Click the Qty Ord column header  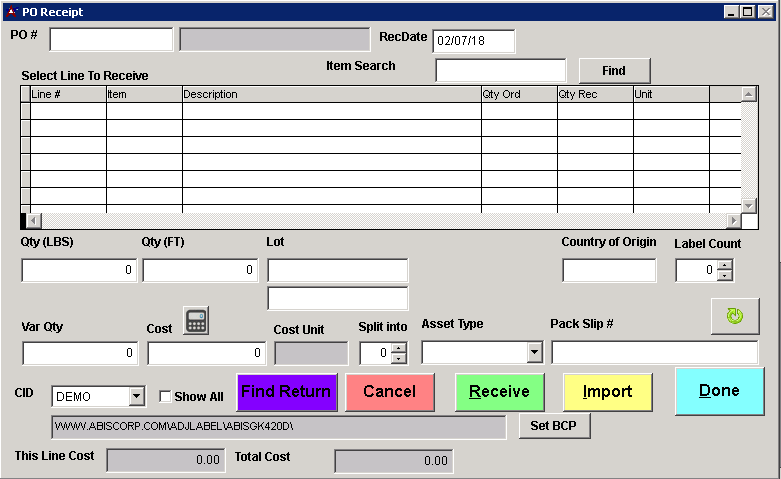(518, 94)
